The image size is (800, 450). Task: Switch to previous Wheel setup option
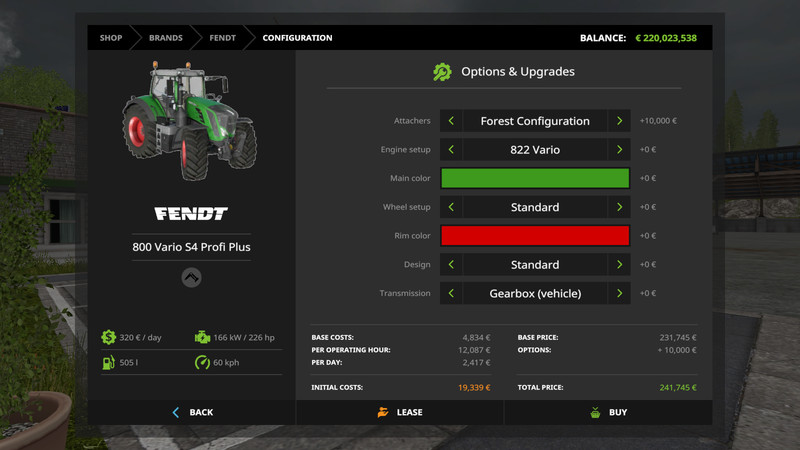[x=451, y=207]
